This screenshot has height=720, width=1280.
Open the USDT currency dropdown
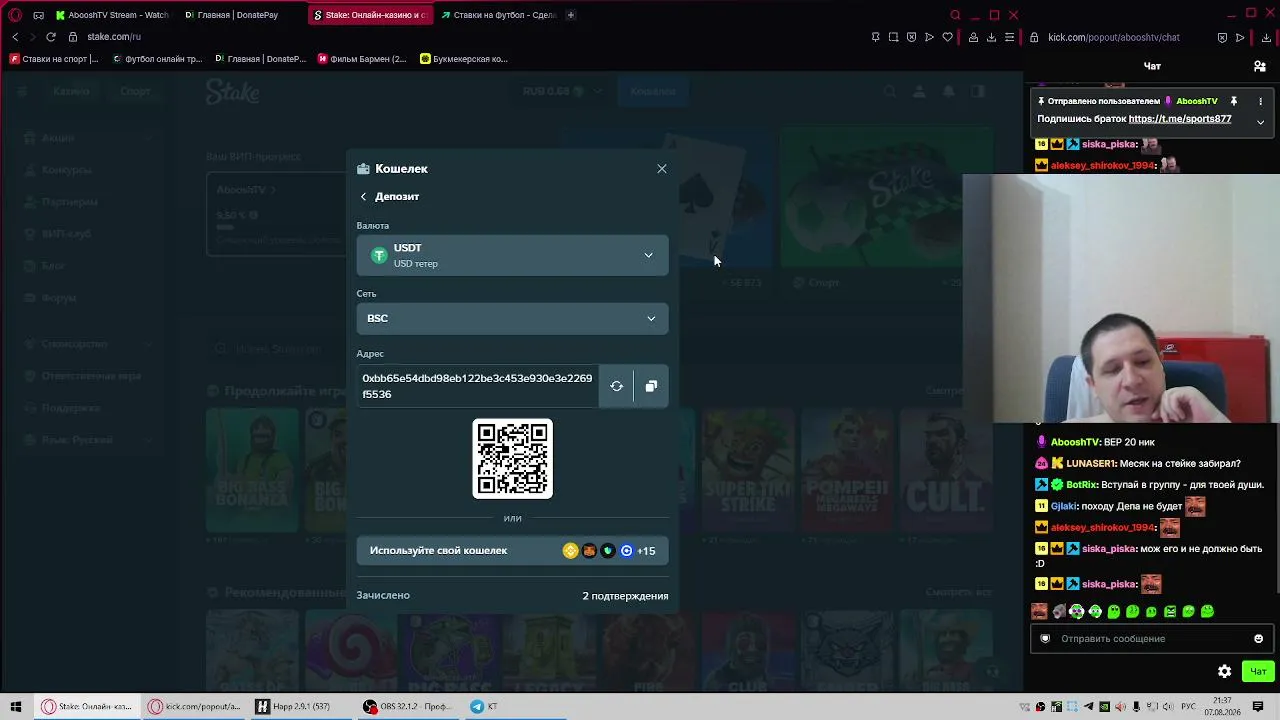(512, 256)
